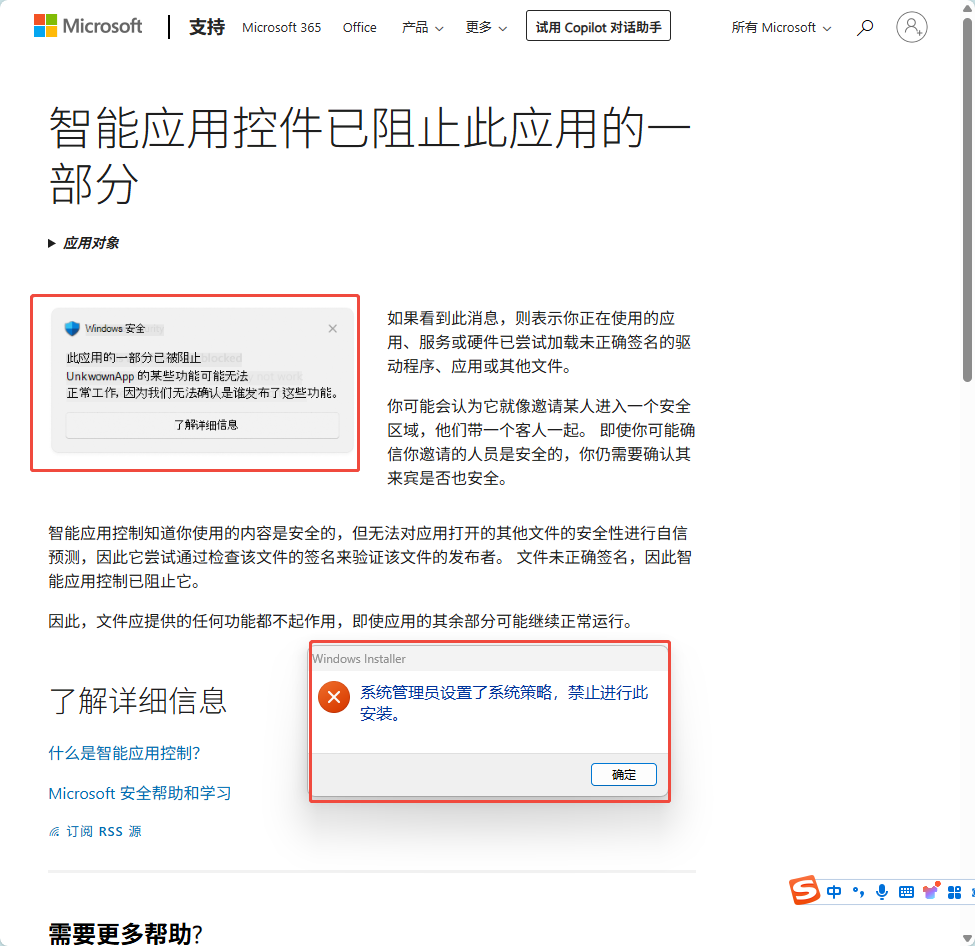
Task: Click the message 系统管理员设置了系统策略
Action: (504, 703)
